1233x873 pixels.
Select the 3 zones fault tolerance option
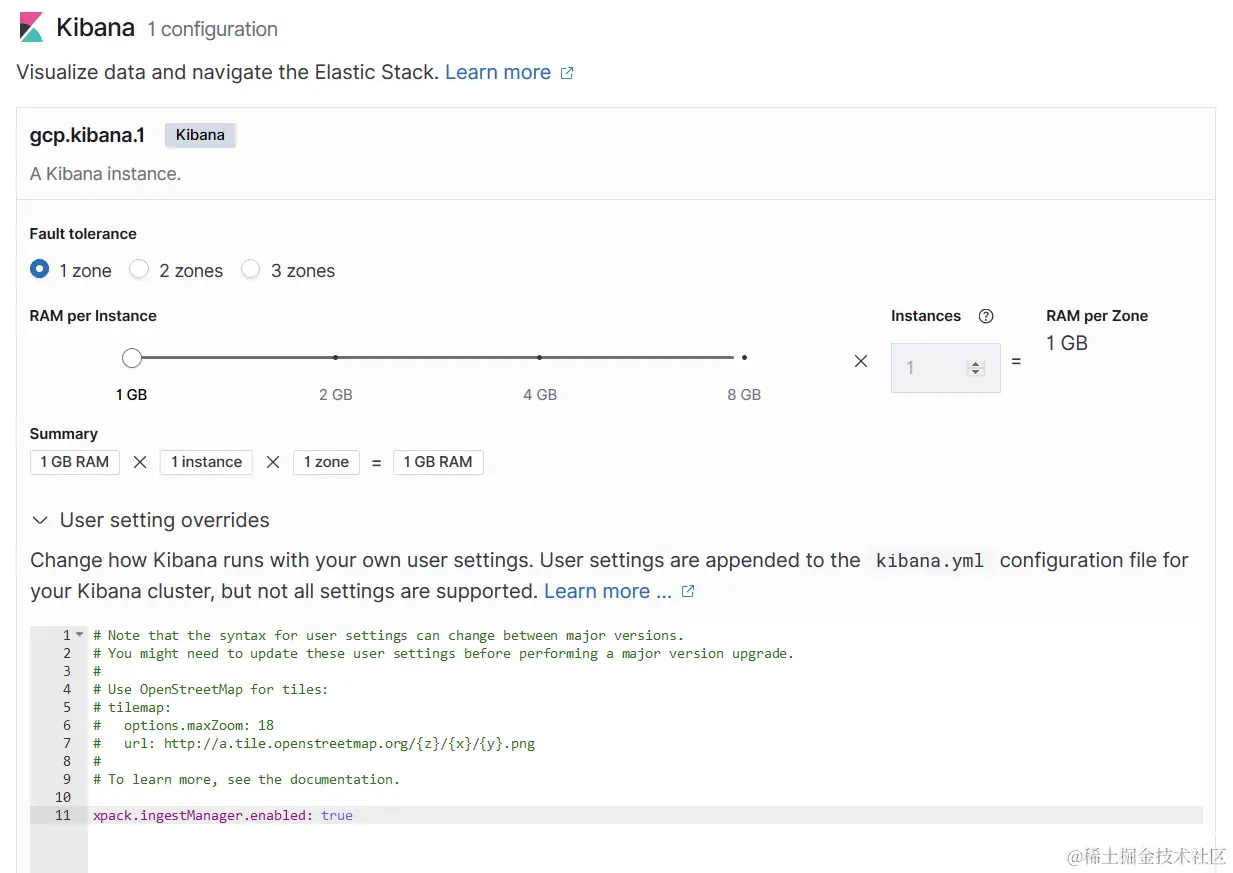click(251, 269)
